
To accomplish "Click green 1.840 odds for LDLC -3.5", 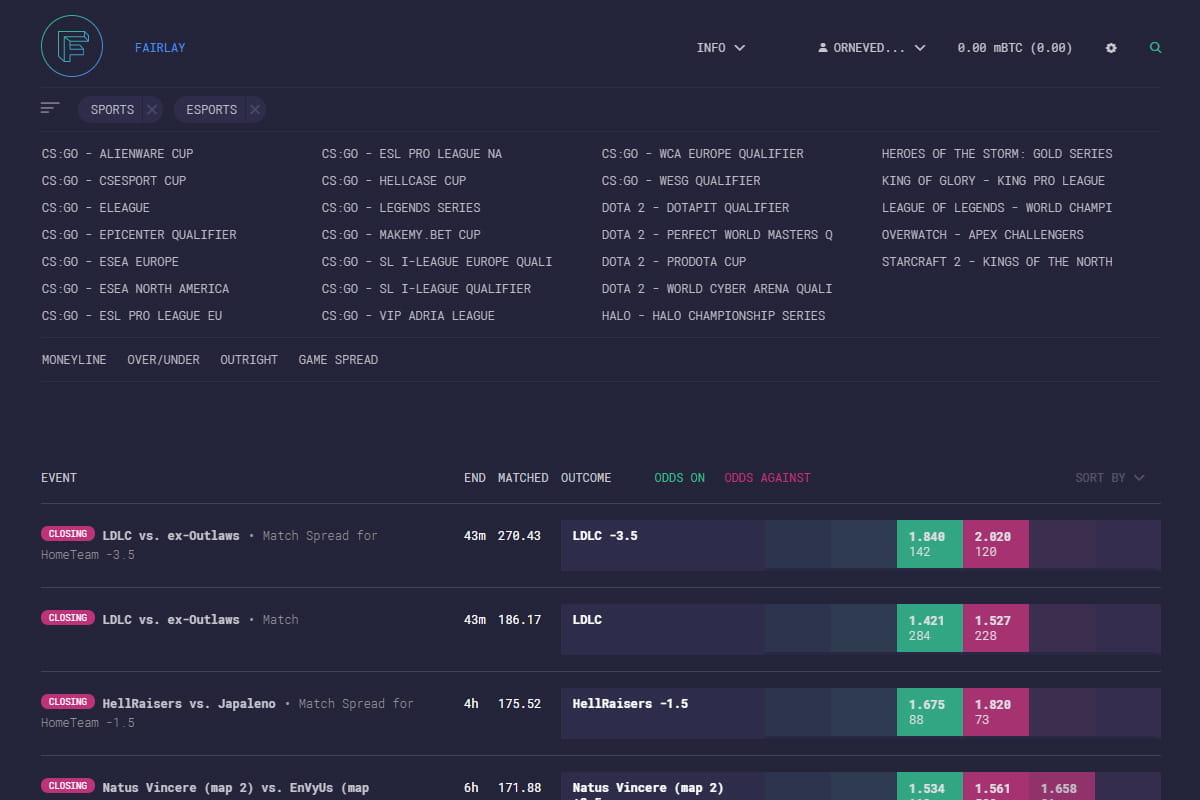I will [930, 545].
